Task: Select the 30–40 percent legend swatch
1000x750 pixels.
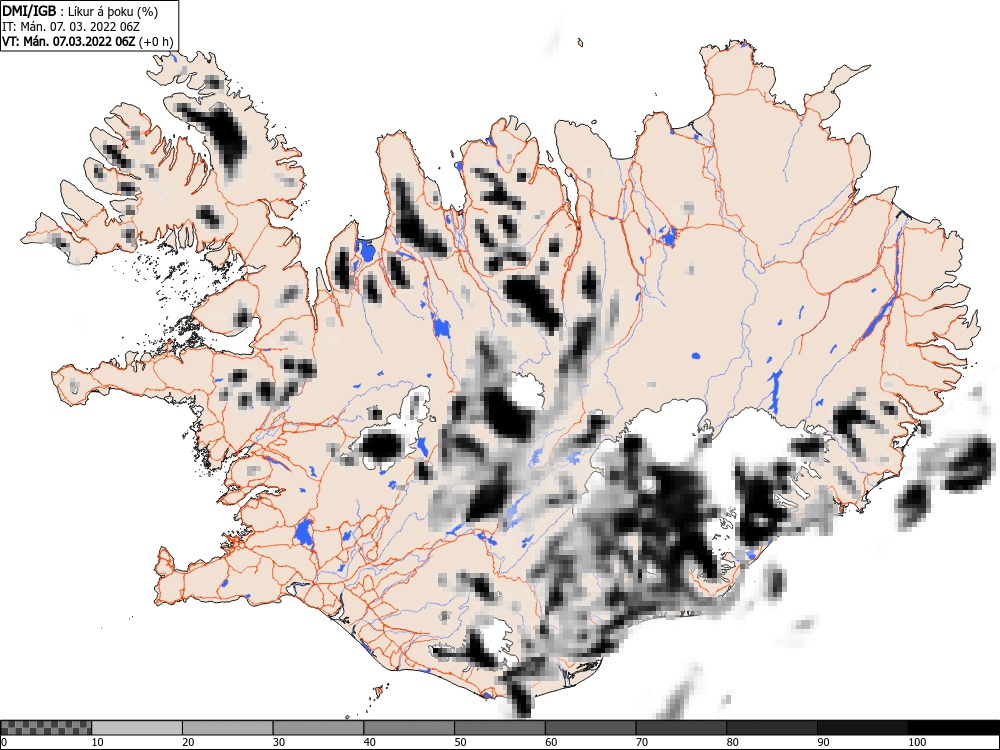Action: 318,728
